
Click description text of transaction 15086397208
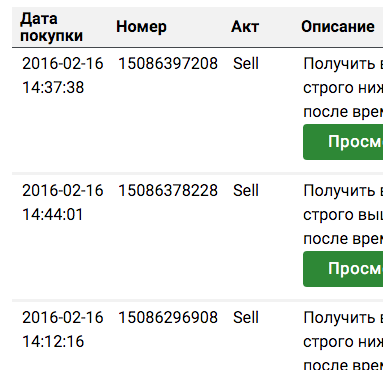[x=343, y=88]
